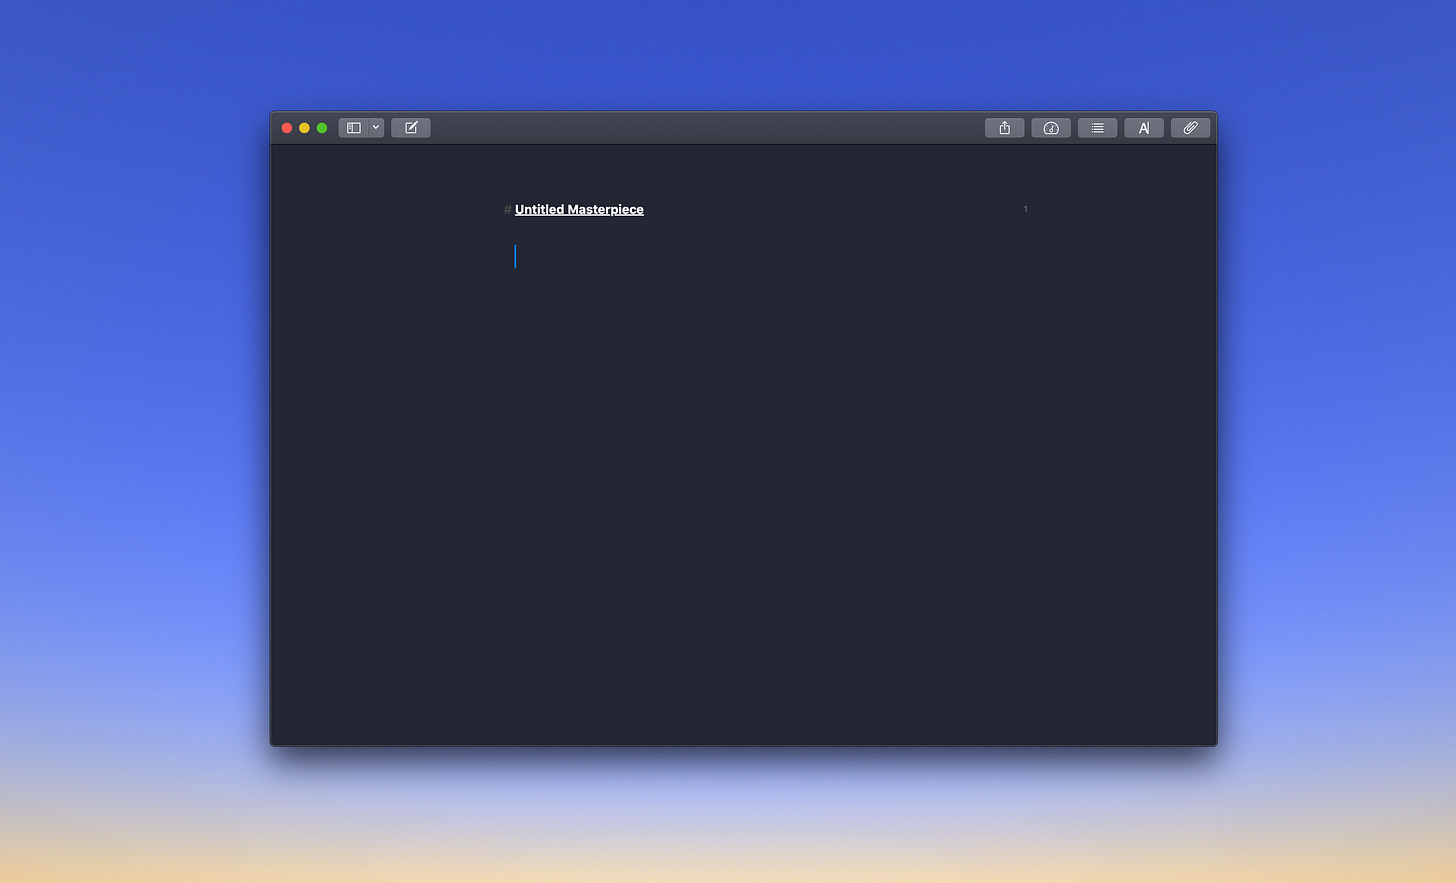Click the 'Untitled Masterpiece' heading text

(579, 209)
